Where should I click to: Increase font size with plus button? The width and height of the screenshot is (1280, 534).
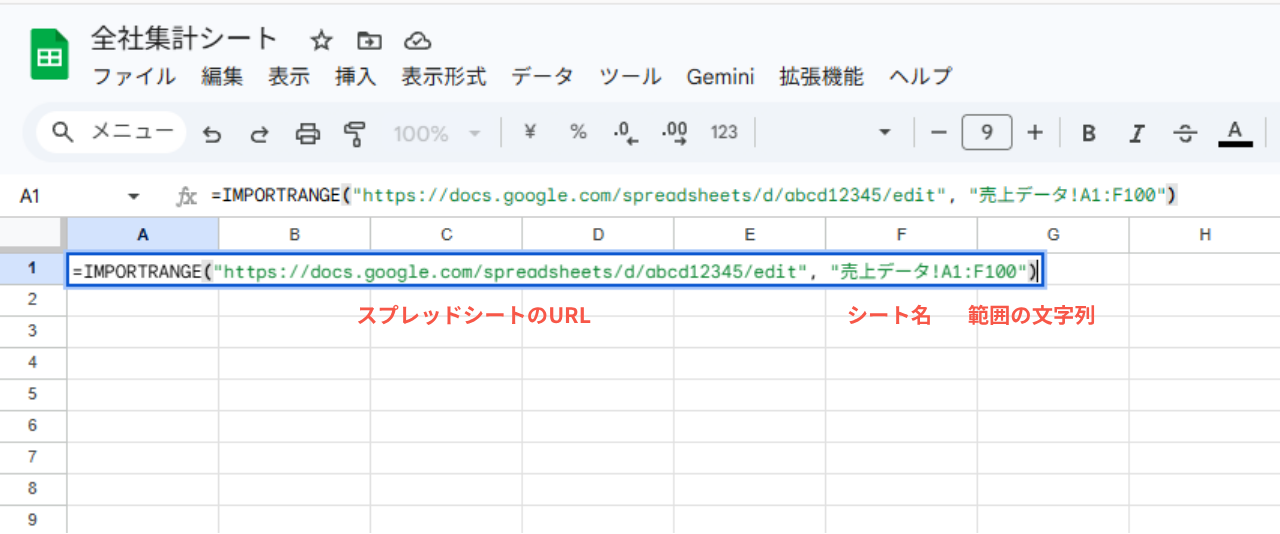click(x=1036, y=132)
